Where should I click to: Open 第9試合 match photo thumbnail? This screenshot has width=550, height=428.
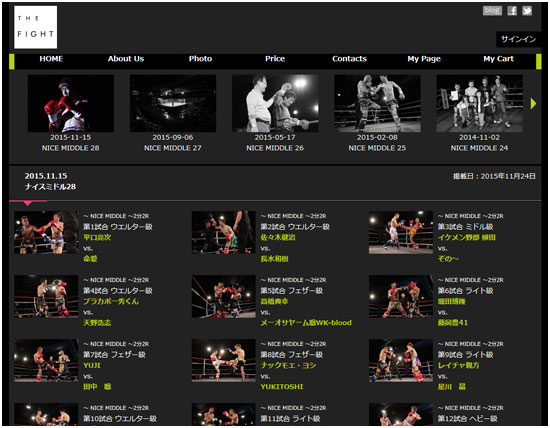click(401, 360)
